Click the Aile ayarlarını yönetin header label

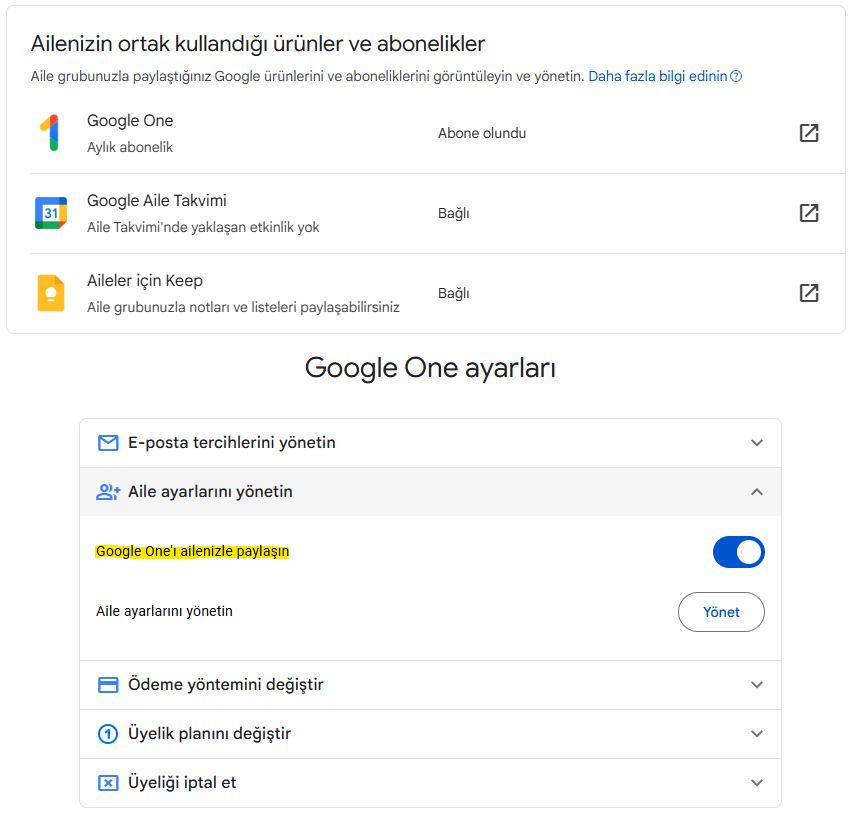coord(210,492)
